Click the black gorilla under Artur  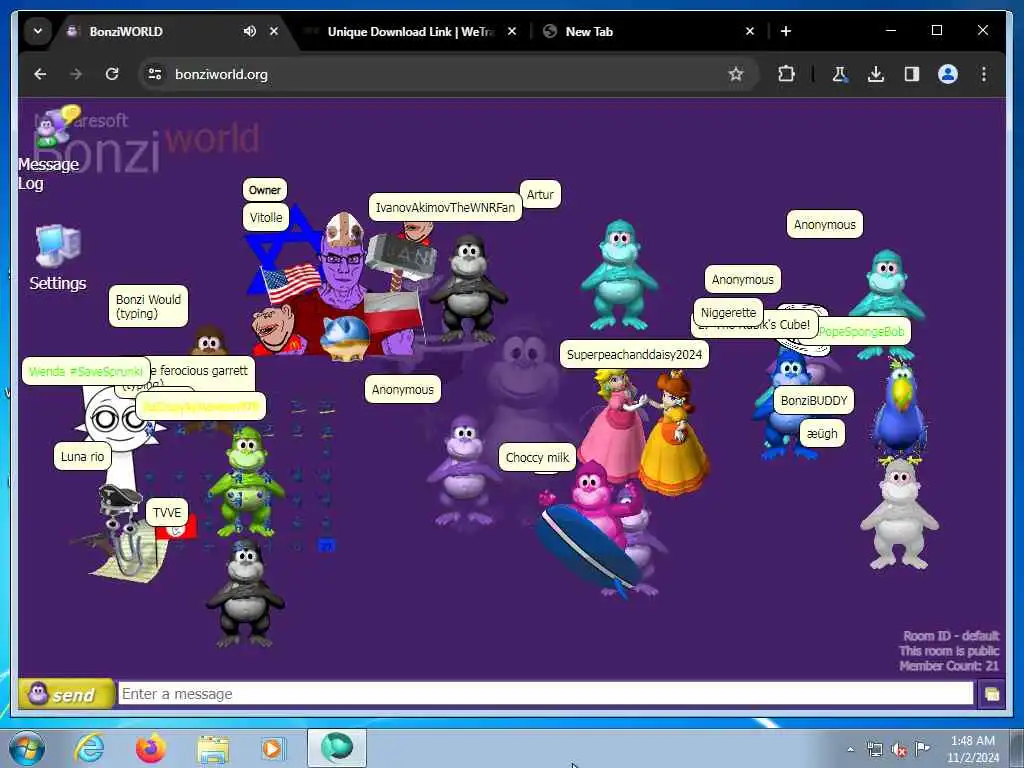pyautogui.click(x=468, y=289)
